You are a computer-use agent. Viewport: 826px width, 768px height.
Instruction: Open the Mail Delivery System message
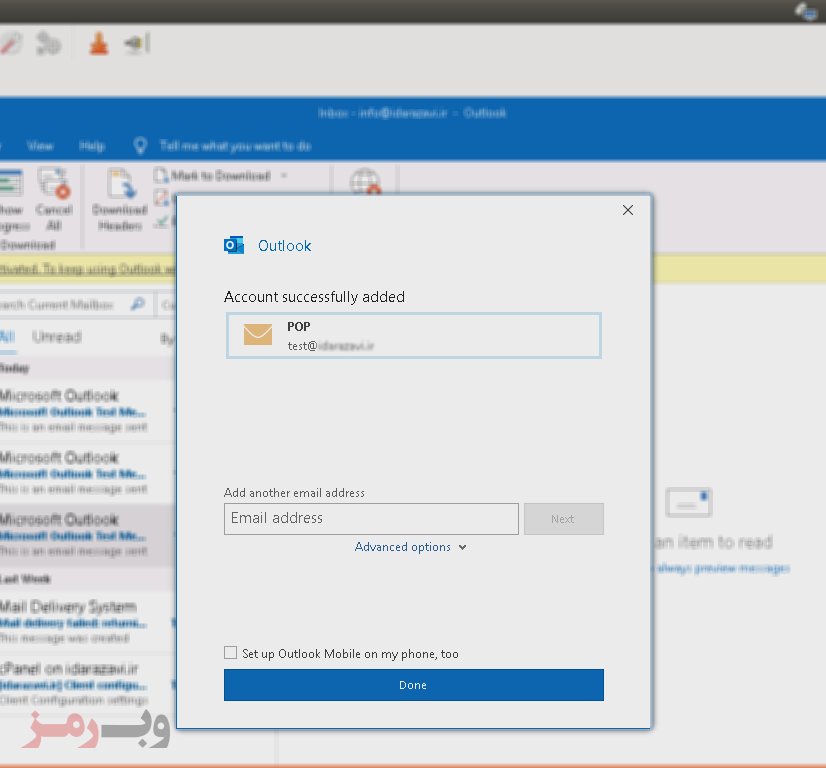pos(87,622)
